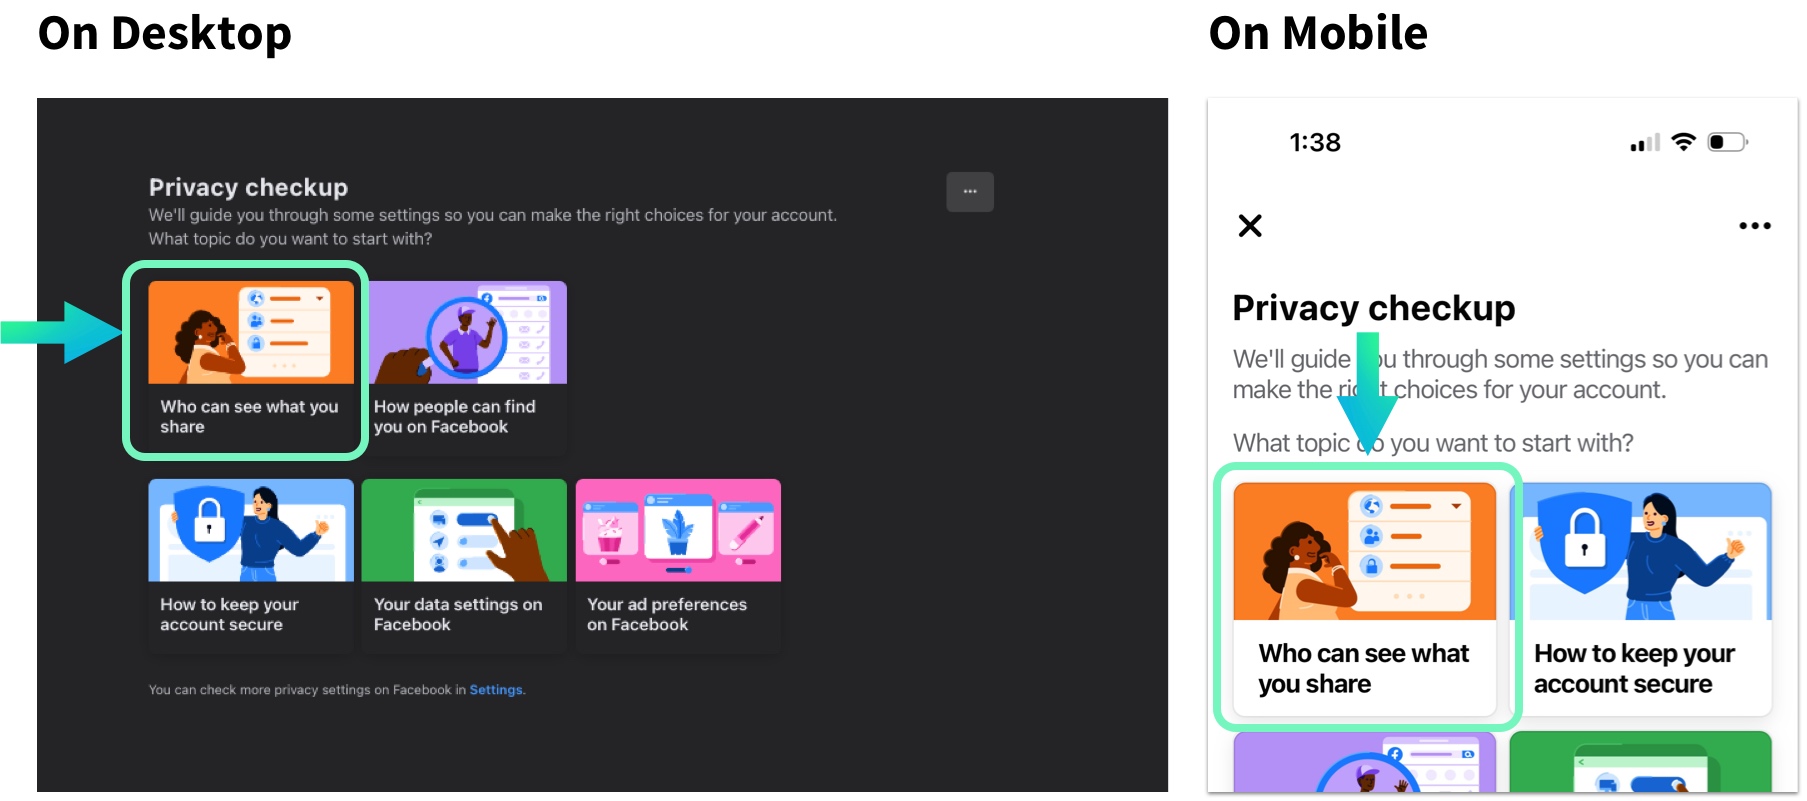Close the mobile Privacy checkup with X

pos(1250,226)
